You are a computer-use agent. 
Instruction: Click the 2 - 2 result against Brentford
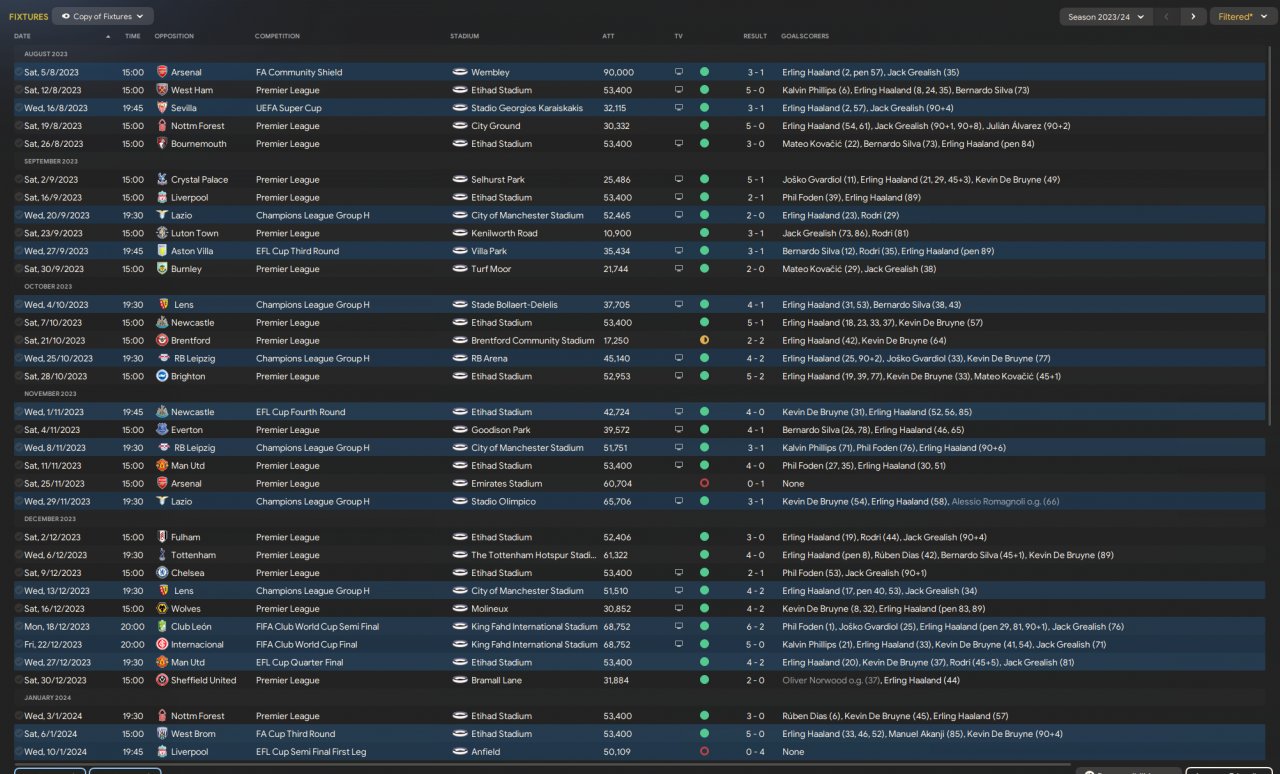click(756, 341)
